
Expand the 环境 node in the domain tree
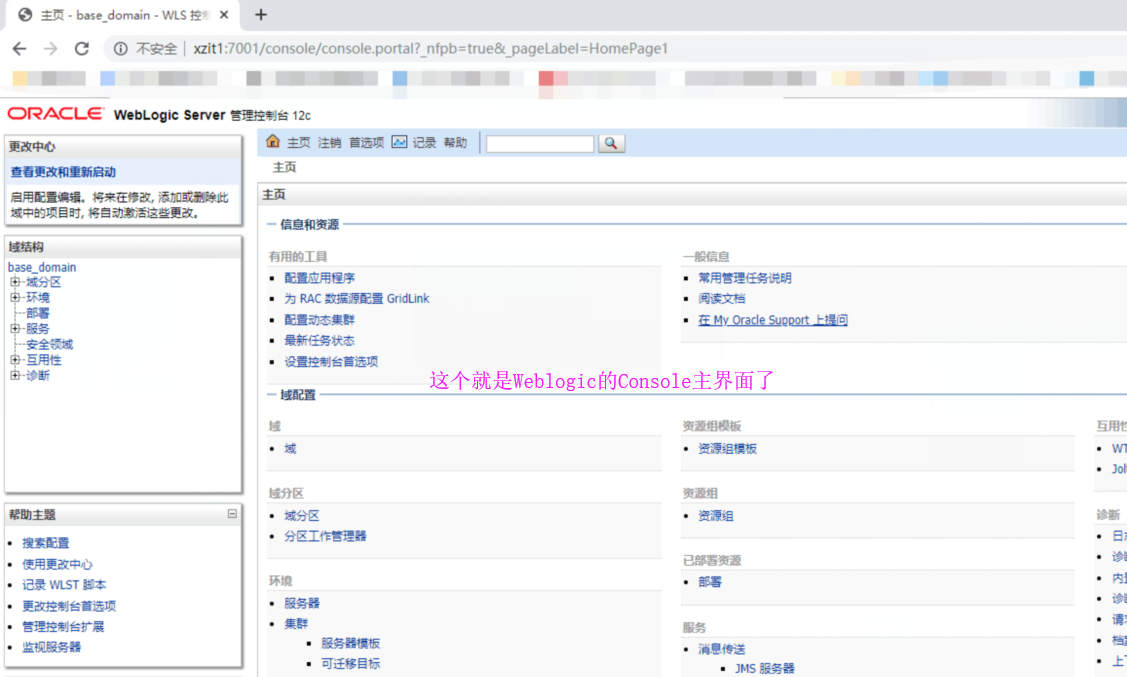tap(15, 297)
